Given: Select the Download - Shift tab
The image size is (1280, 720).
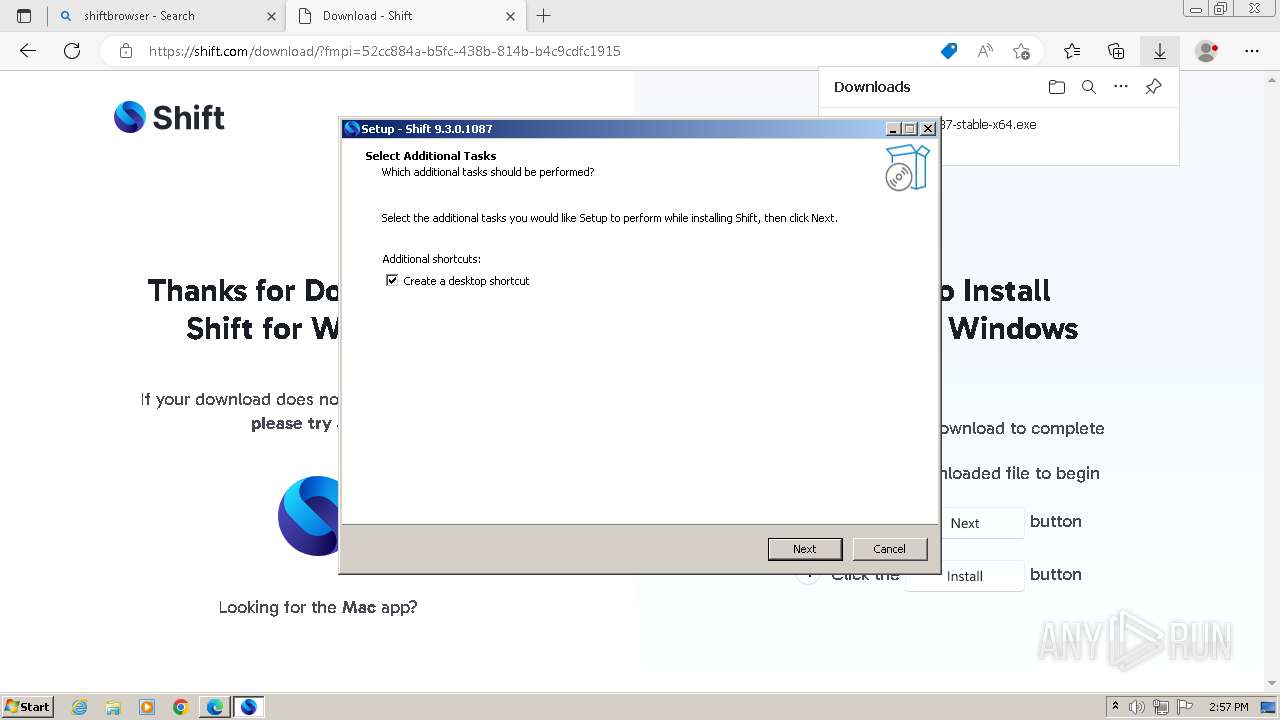Looking at the screenshot, I should (x=405, y=16).
